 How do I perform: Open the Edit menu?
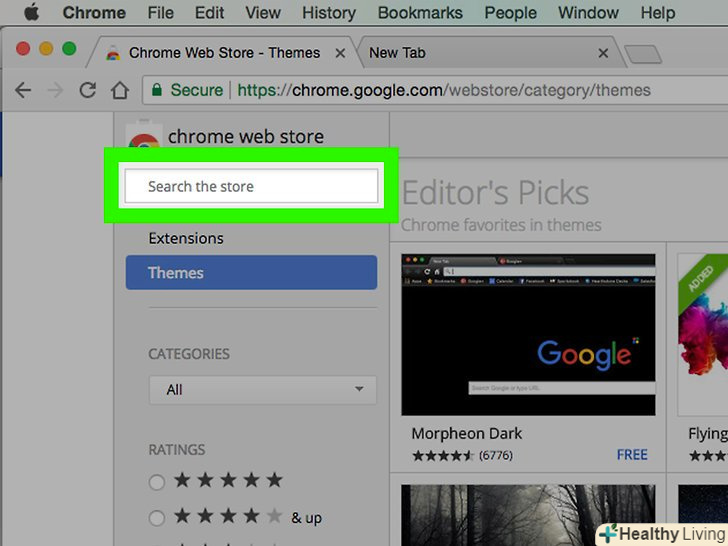tap(209, 13)
